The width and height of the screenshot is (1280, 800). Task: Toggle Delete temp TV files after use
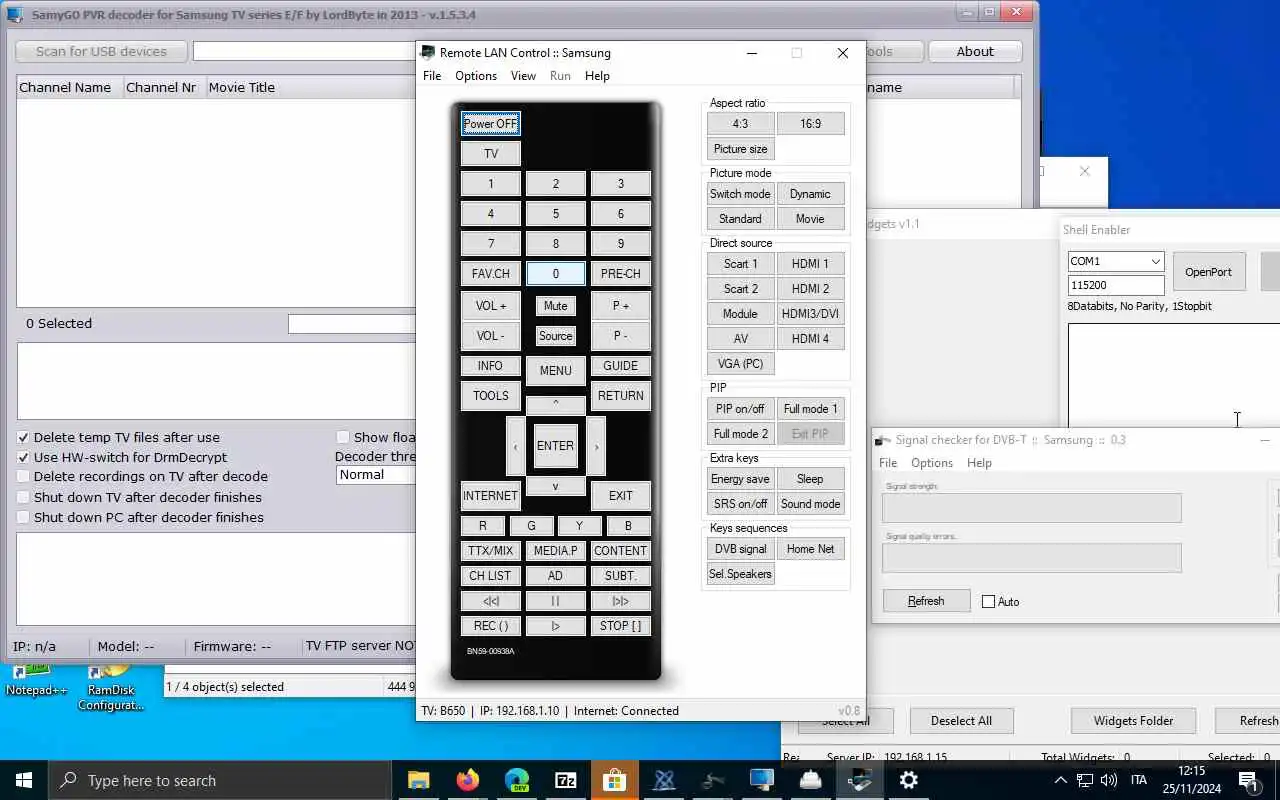point(24,437)
